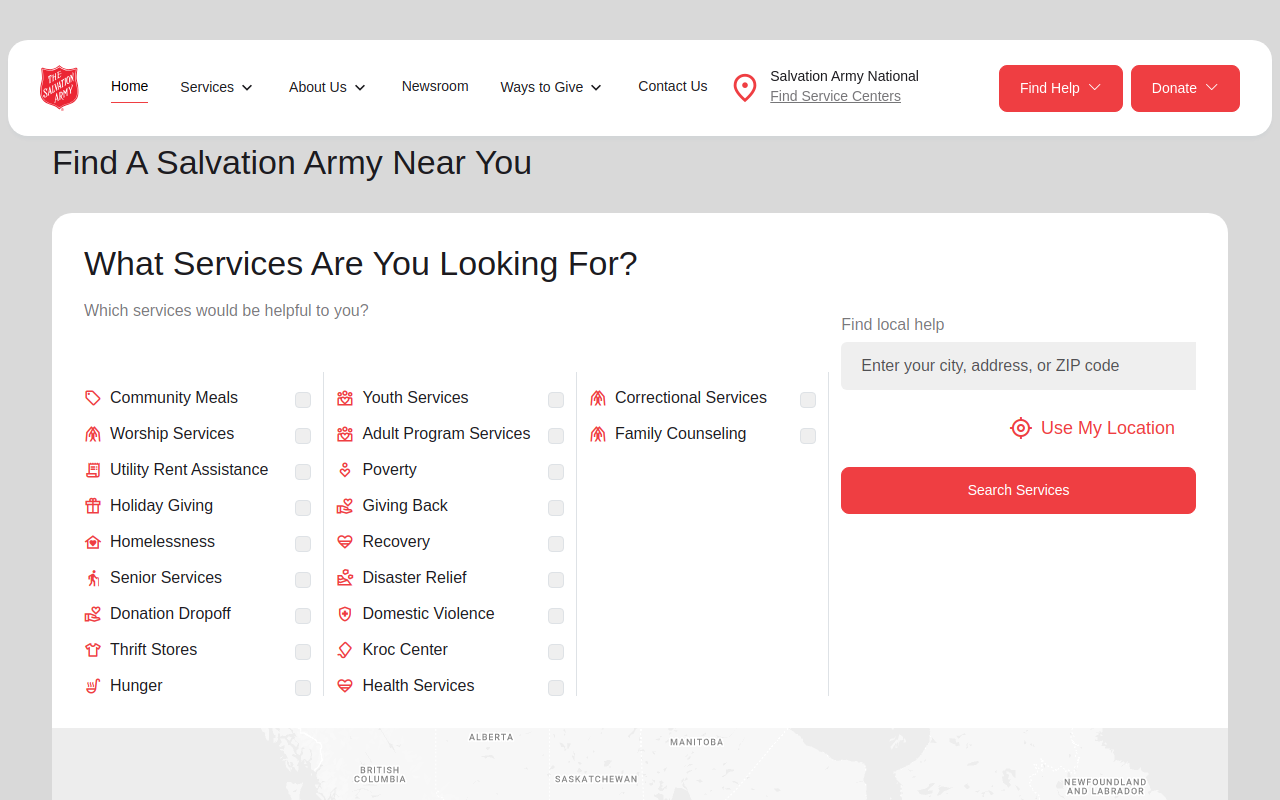The image size is (1280, 800).
Task: Click the Giving Back icon
Action: (345, 506)
